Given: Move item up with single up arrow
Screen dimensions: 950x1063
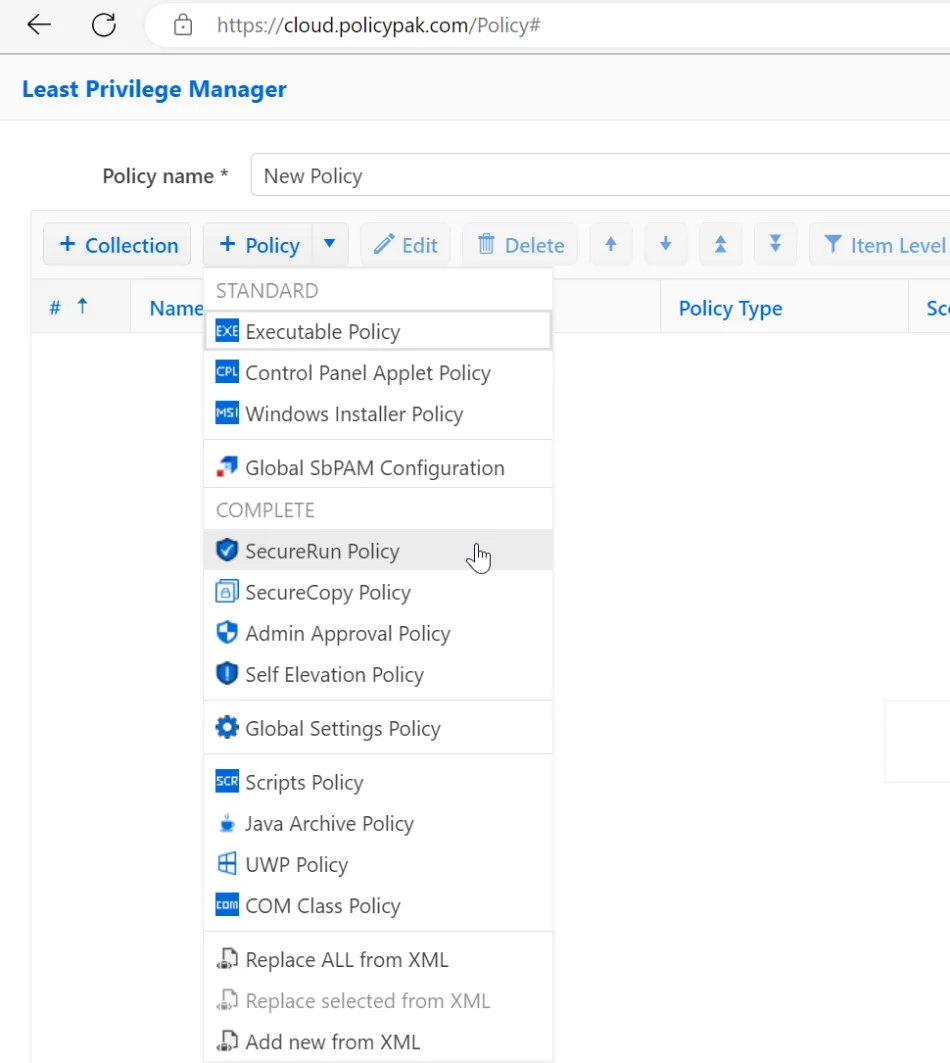Looking at the screenshot, I should 611,245.
